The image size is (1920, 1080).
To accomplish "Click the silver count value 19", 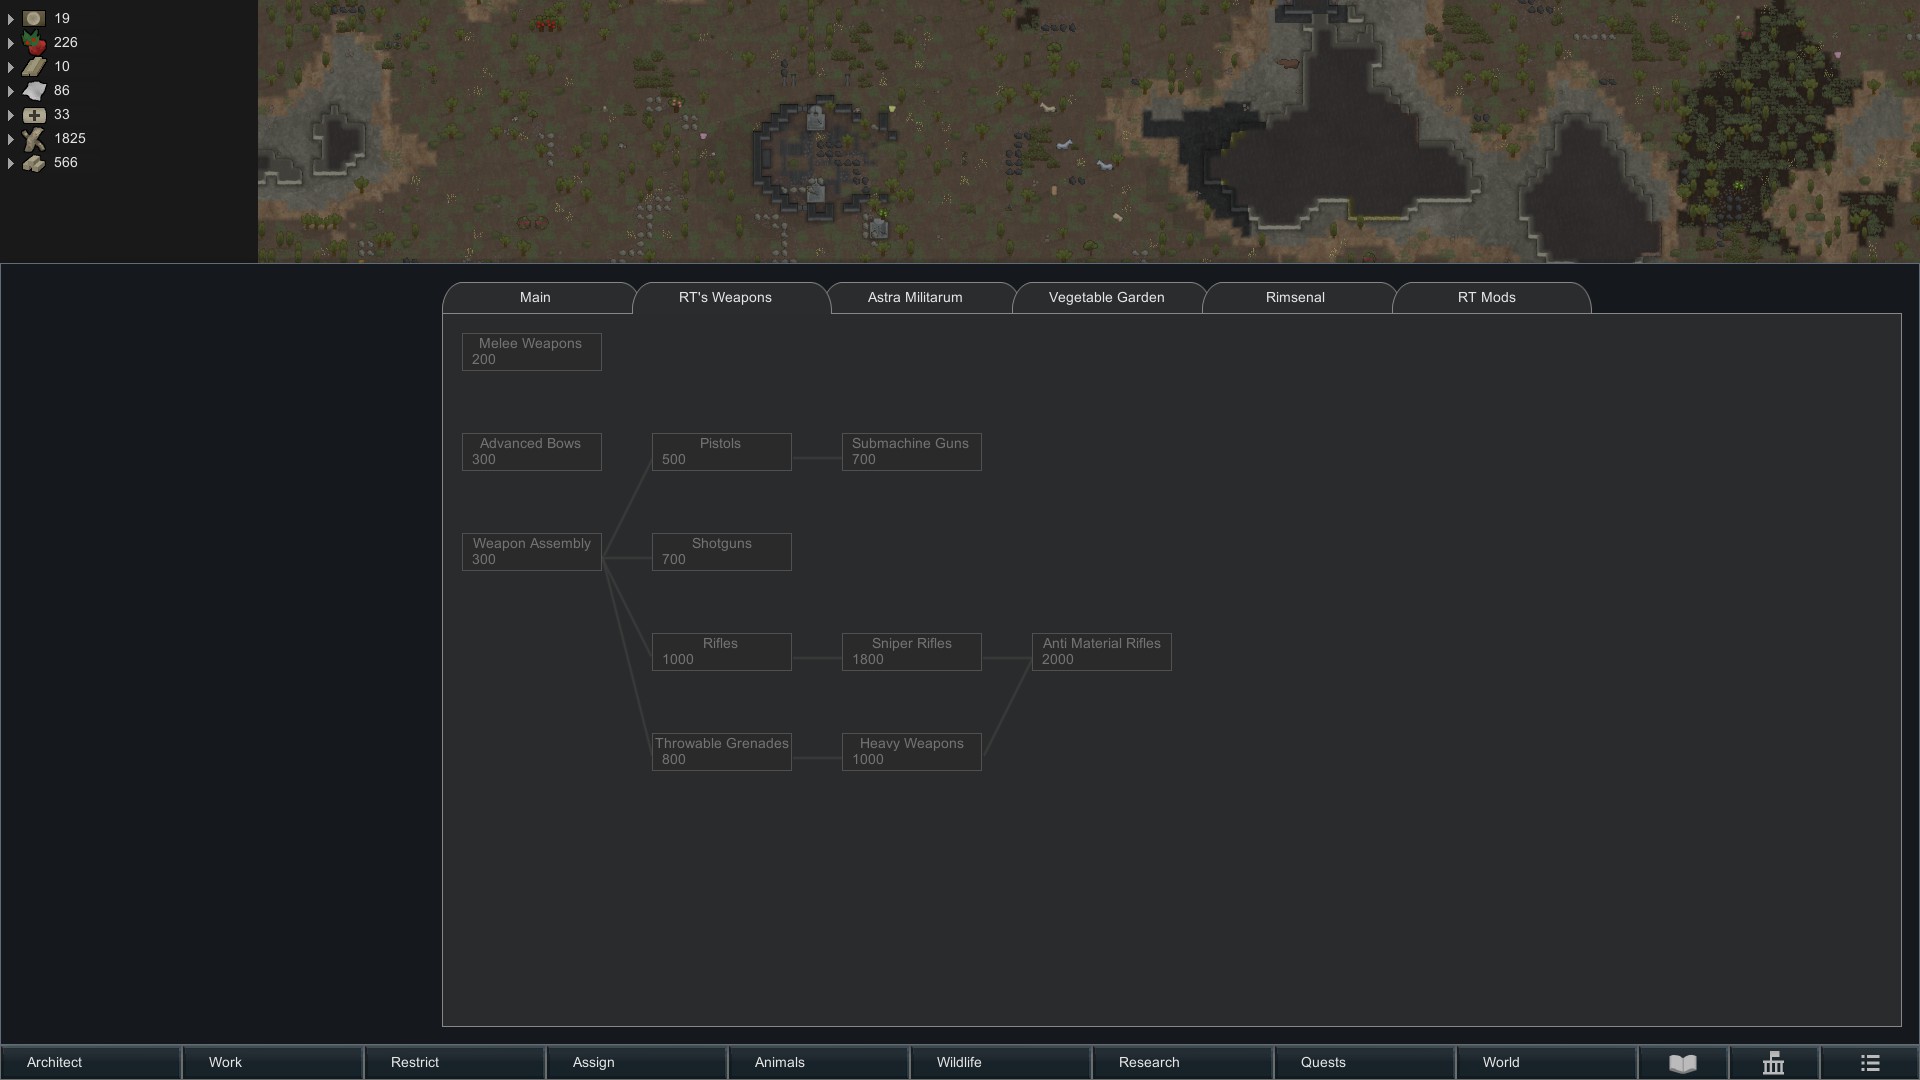I will [x=62, y=18].
